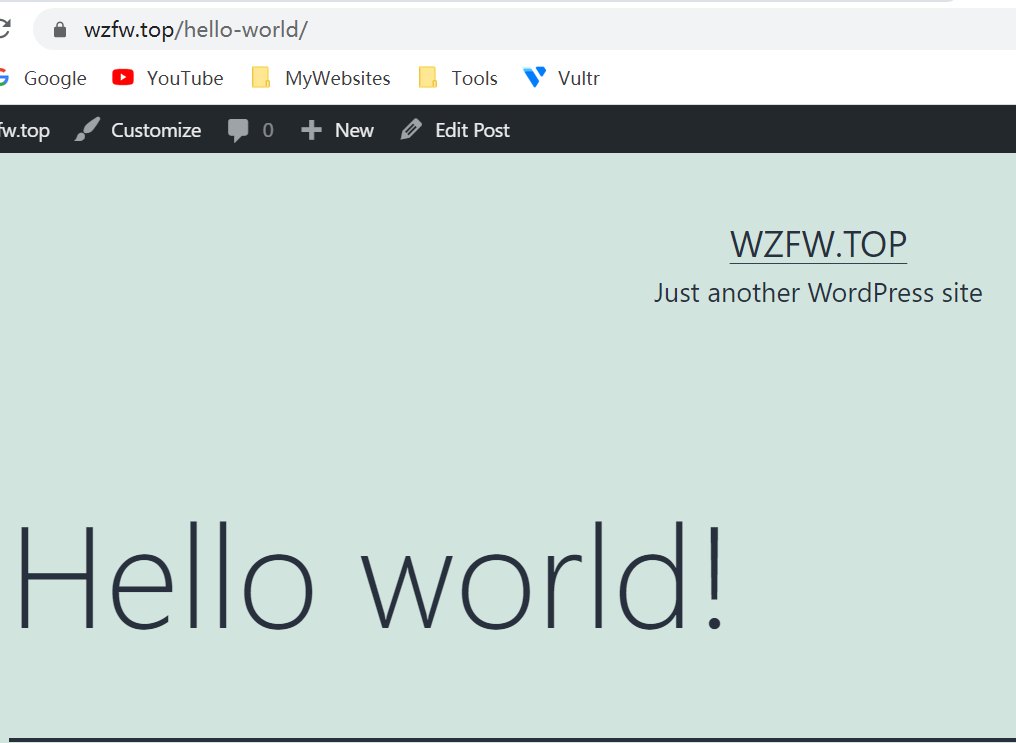Click the Tools bookmark folder icon

click(428, 78)
